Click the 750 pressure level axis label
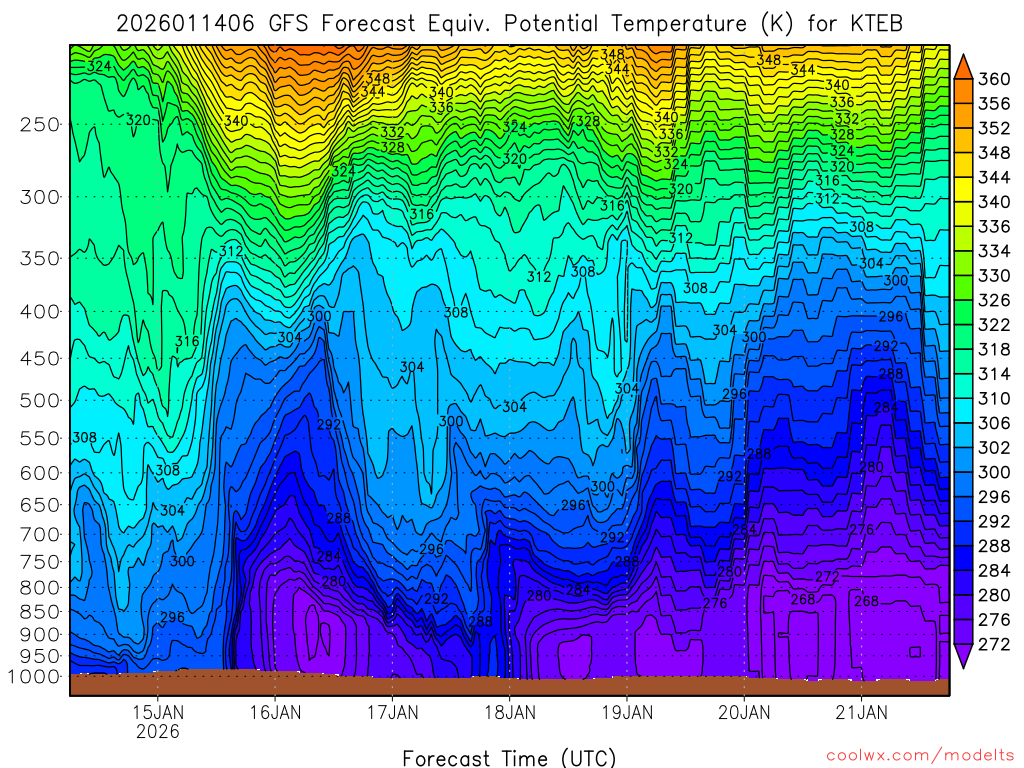The width and height of the screenshot is (1024, 768). (39, 562)
